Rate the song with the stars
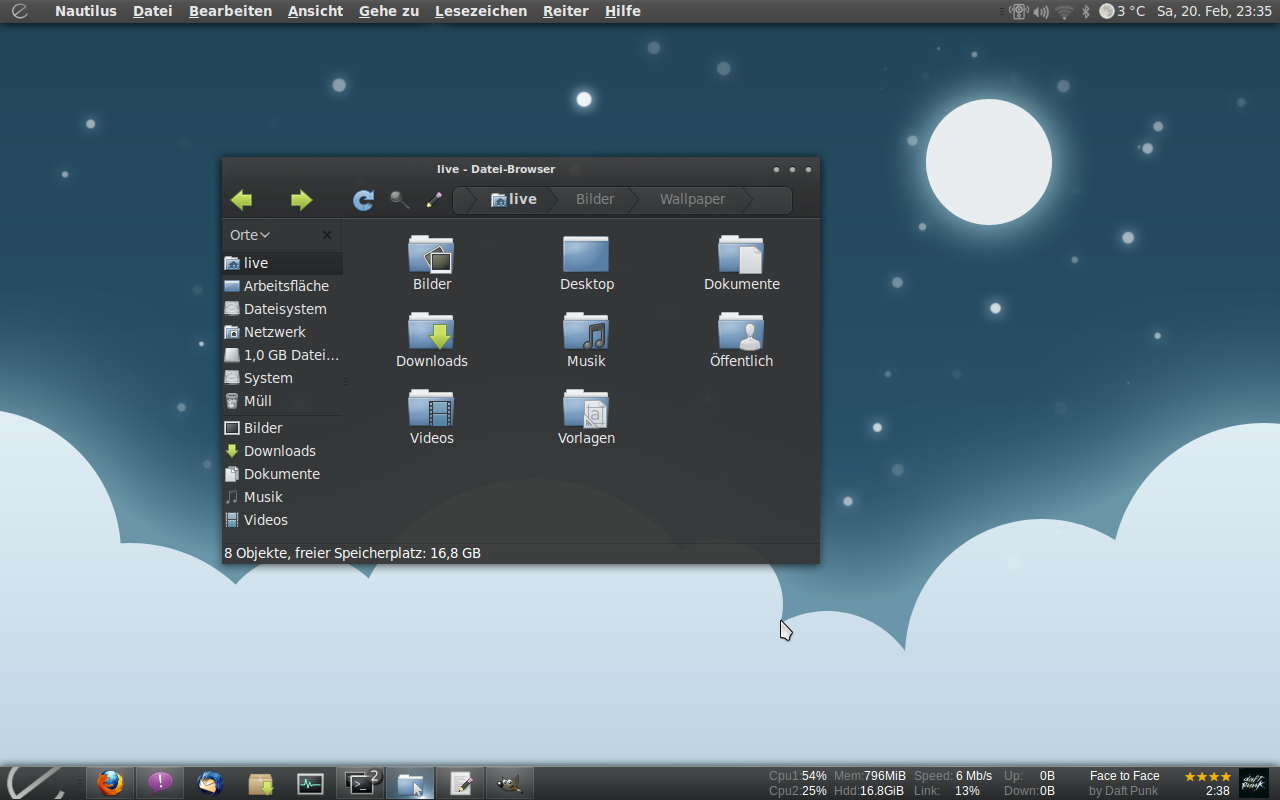The image size is (1280, 800). [1207, 776]
